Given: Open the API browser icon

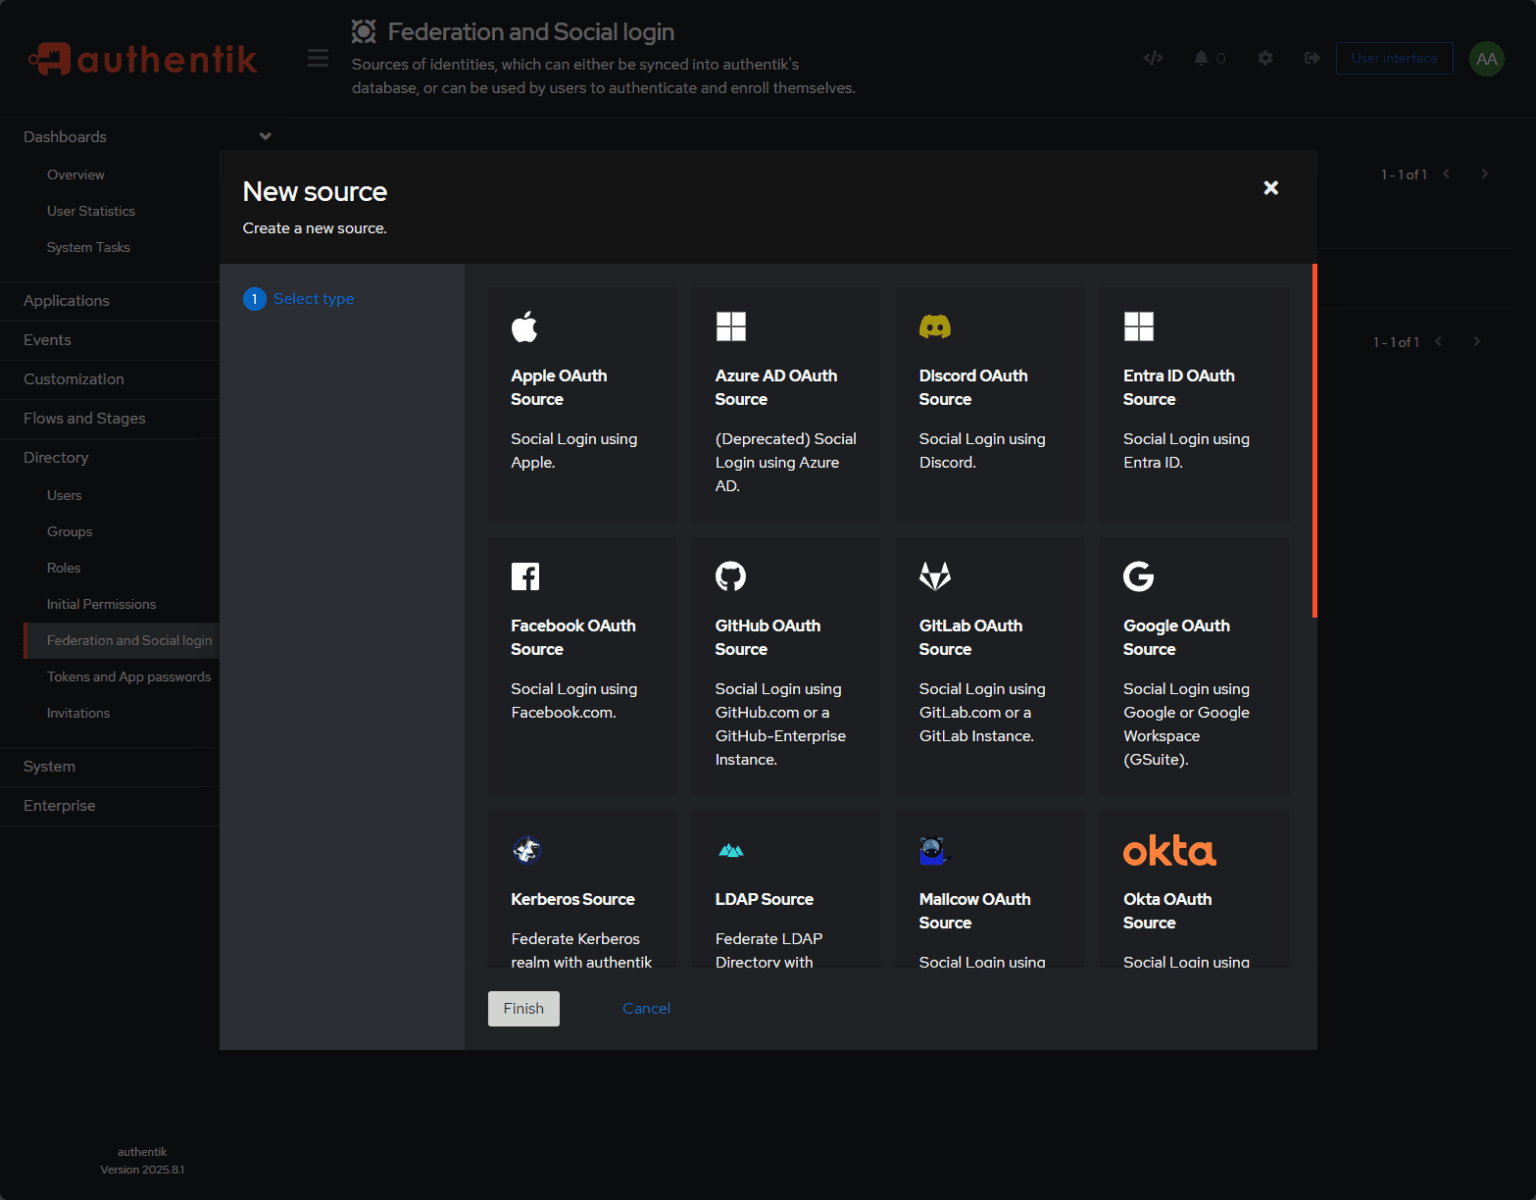Looking at the screenshot, I should tap(1153, 58).
